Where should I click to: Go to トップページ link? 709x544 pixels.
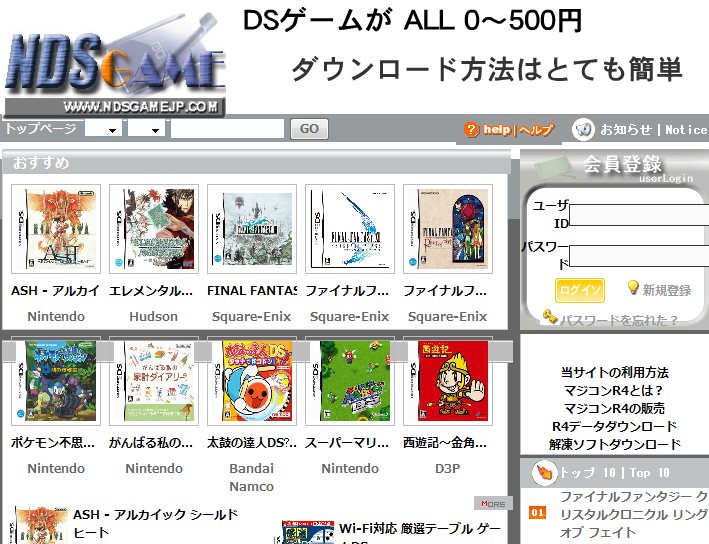(x=41, y=128)
